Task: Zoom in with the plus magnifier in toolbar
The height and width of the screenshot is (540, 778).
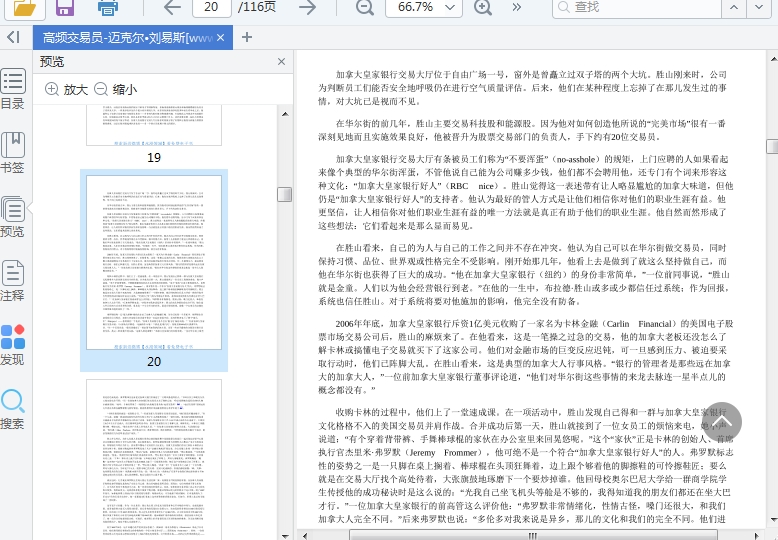Action: tap(483, 8)
